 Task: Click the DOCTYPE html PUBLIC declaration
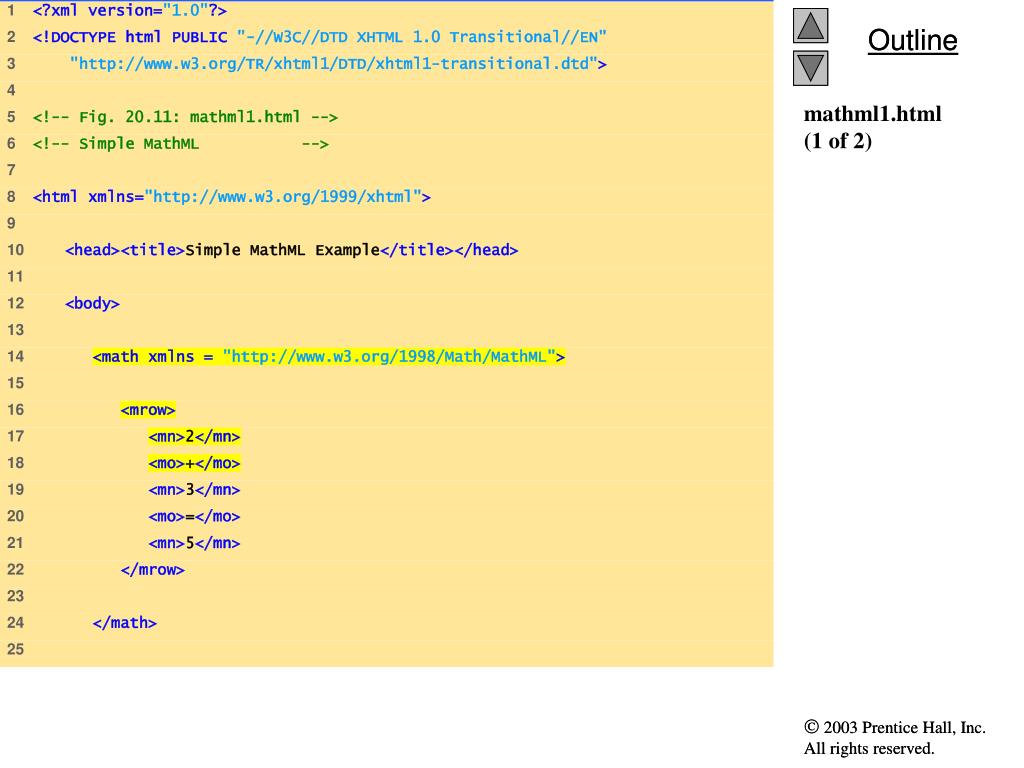coord(319,37)
